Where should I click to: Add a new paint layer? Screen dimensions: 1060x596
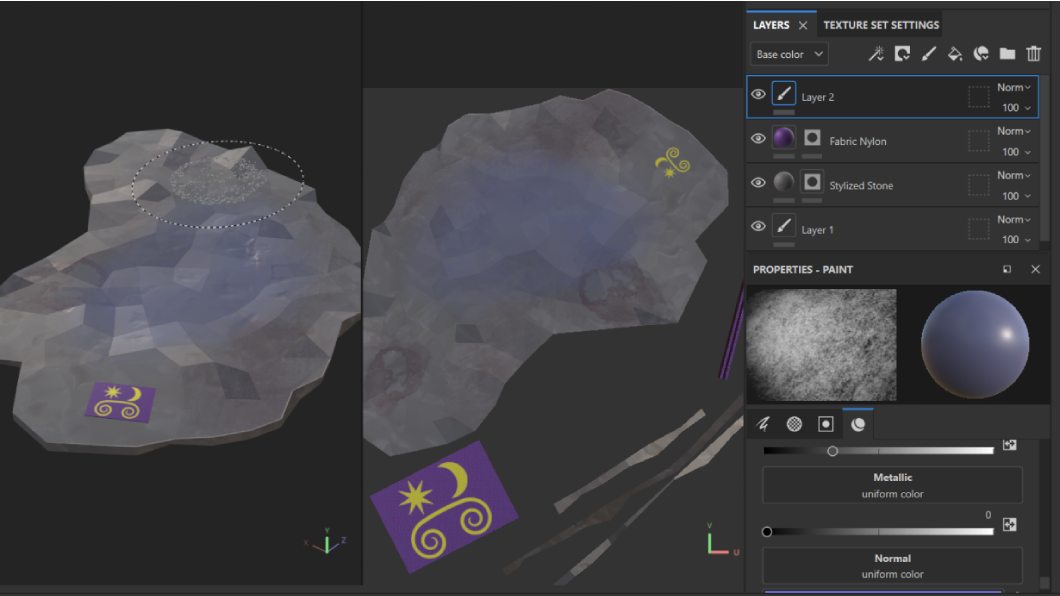928,53
